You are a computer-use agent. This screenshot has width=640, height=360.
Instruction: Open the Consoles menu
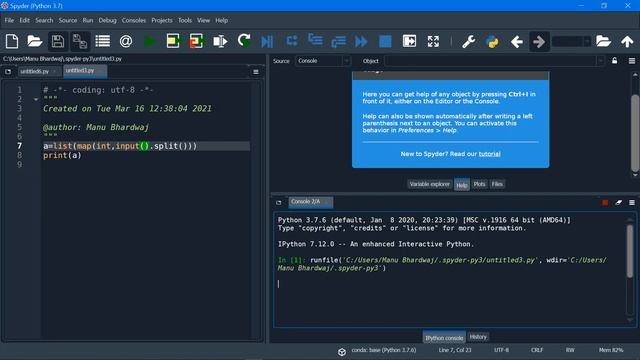[133, 20]
